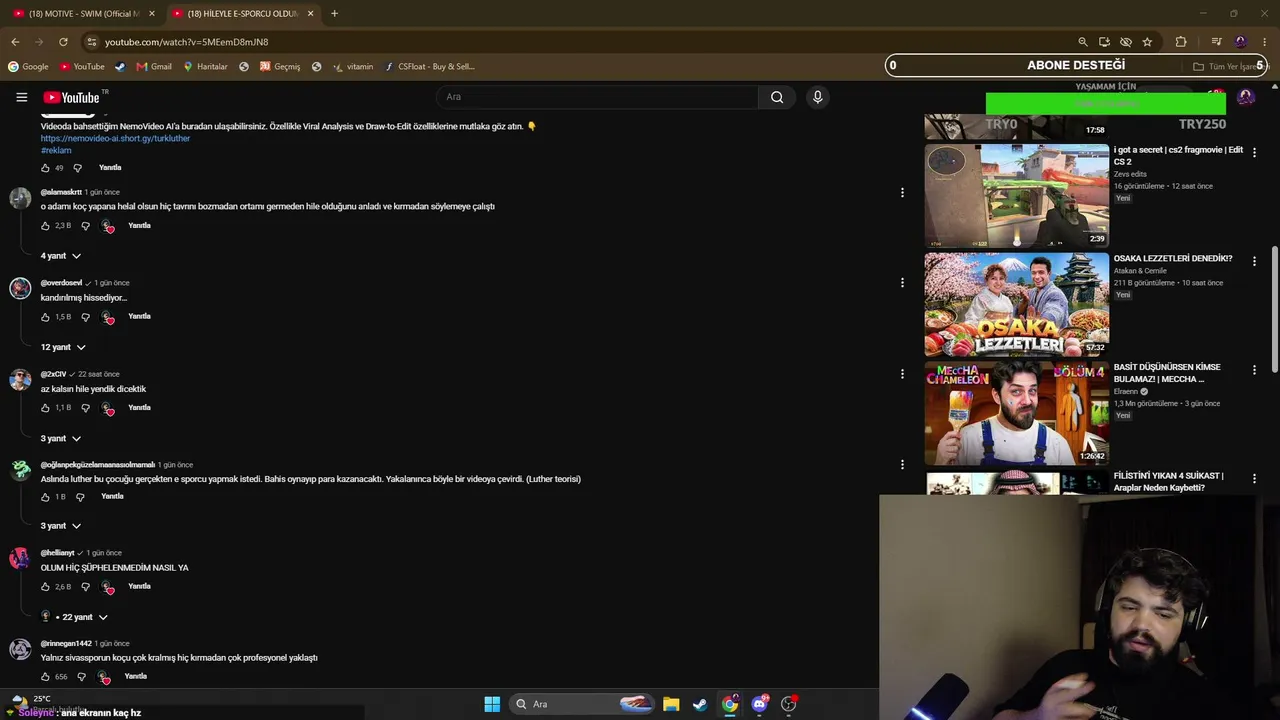
Task: Click the Windows taskbar search box
Action: 583,704
